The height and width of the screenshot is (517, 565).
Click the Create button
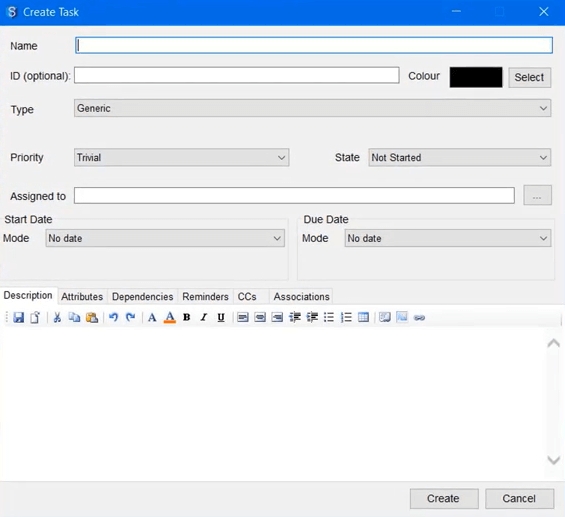[x=444, y=499]
